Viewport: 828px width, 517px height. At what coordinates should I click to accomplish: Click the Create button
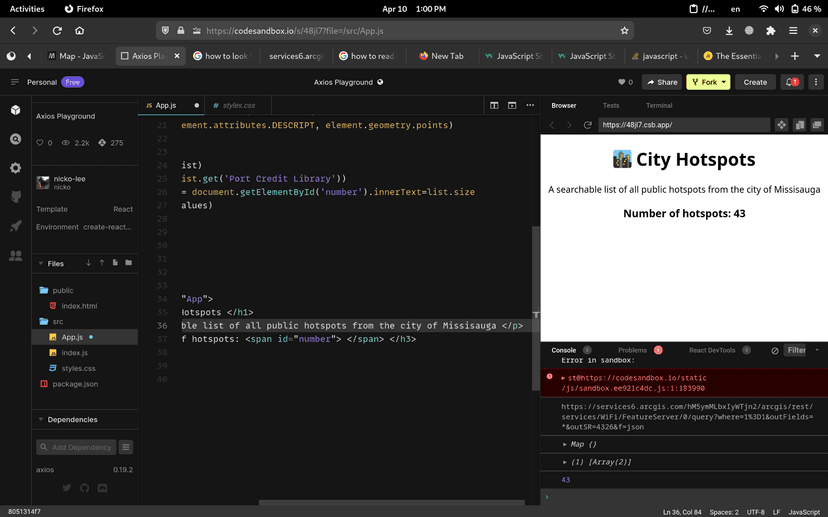pyautogui.click(x=755, y=82)
